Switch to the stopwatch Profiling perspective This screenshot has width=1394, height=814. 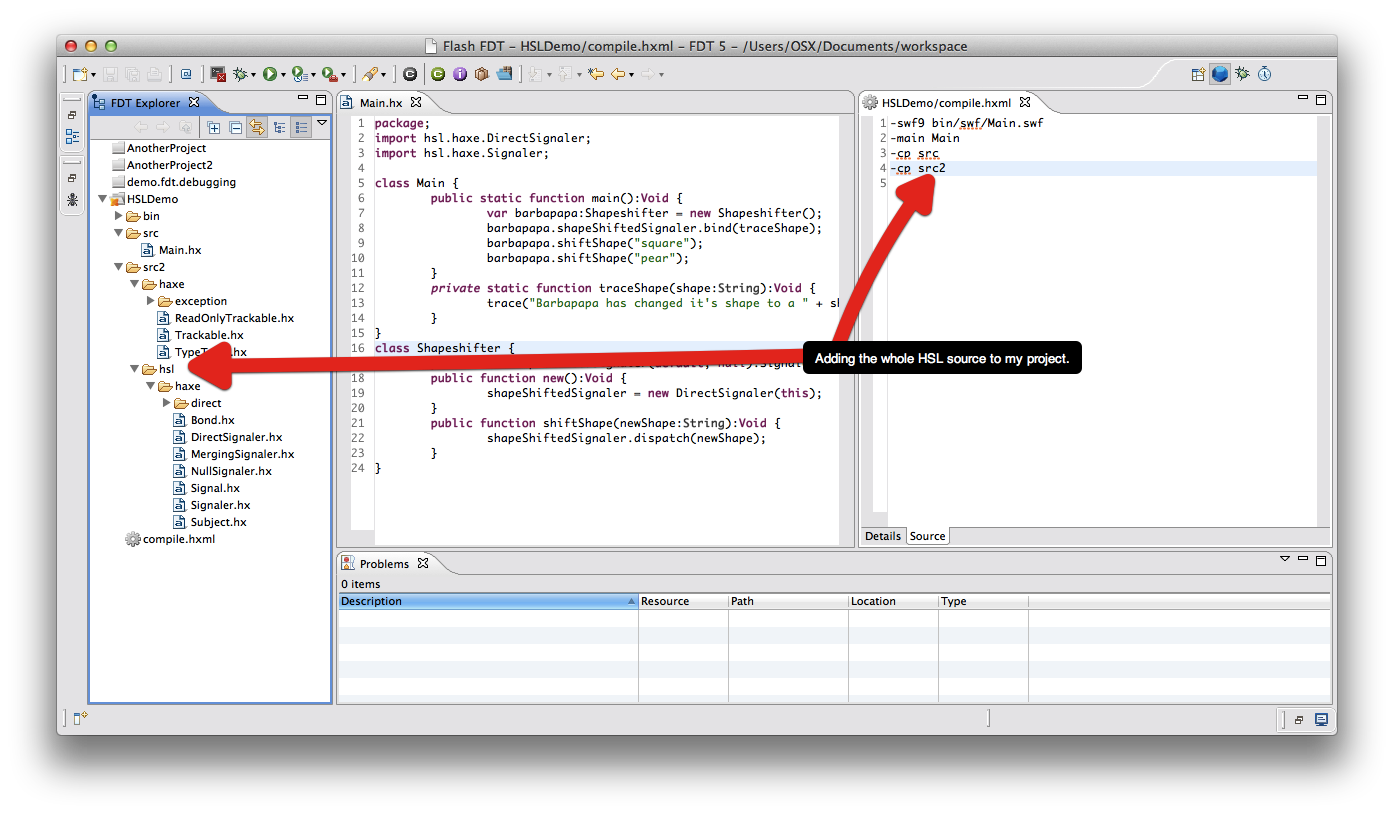coord(1264,74)
